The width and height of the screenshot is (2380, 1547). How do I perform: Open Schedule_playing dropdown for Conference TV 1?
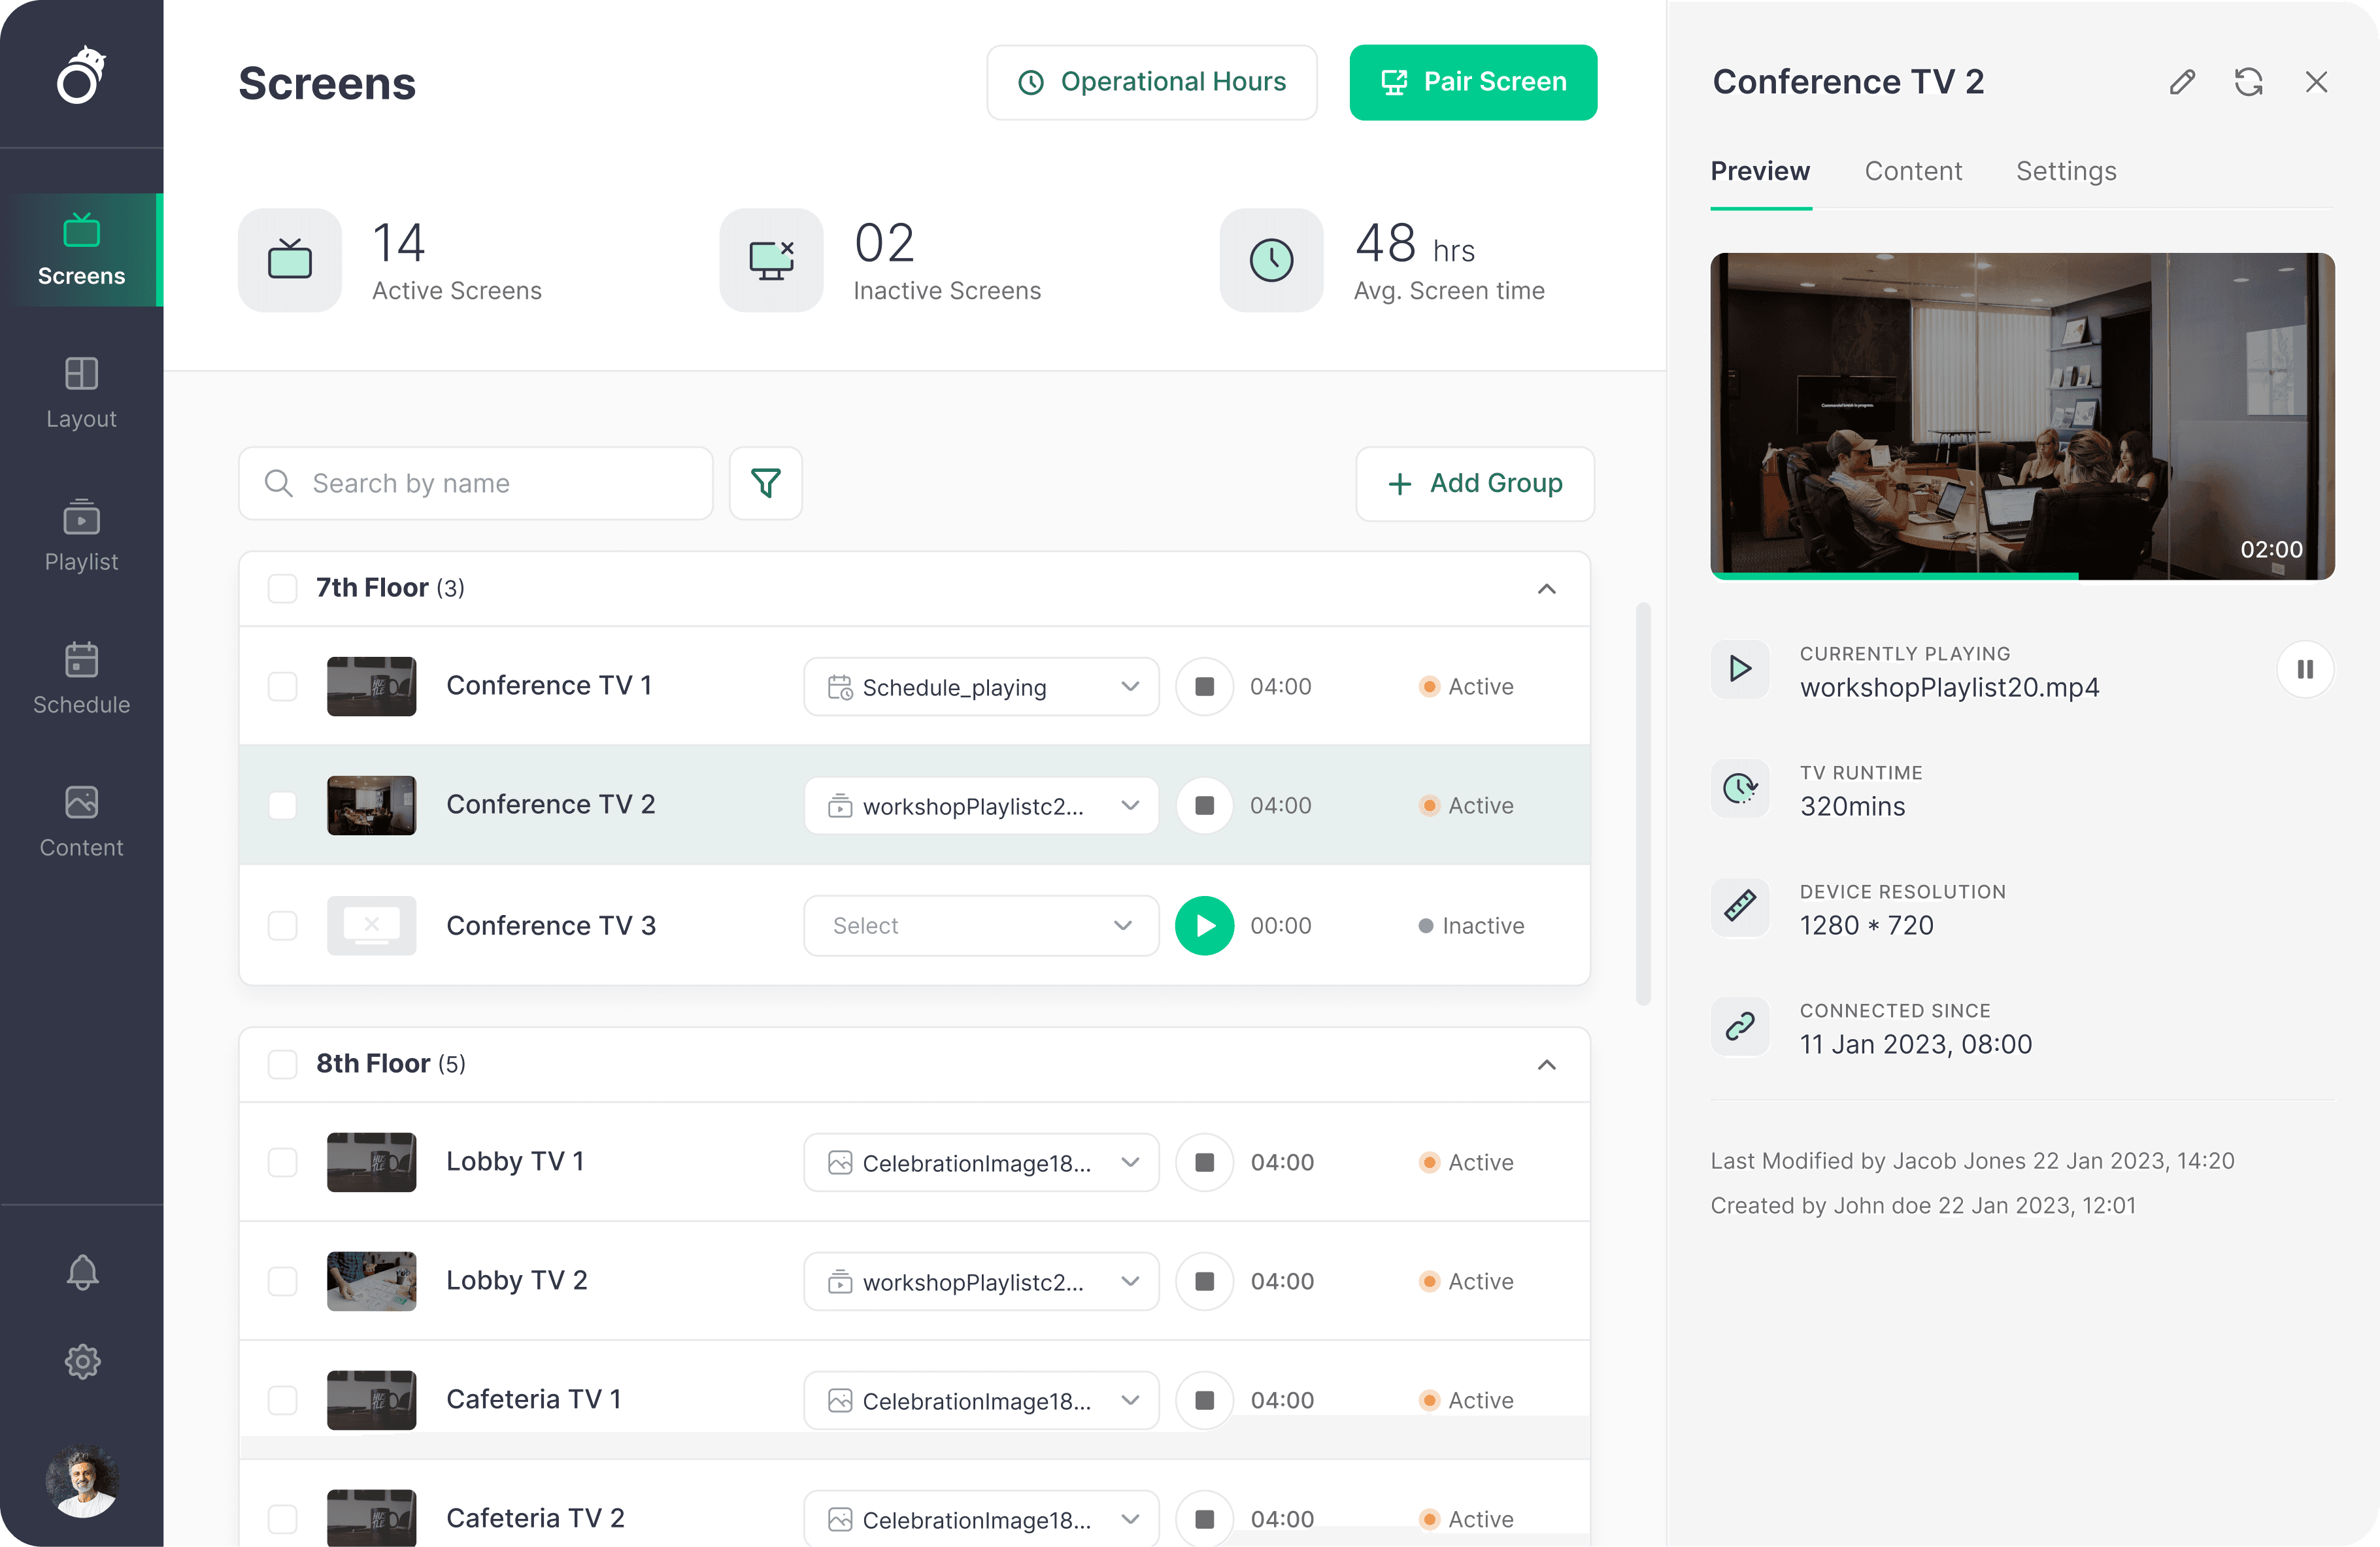click(x=980, y=686)
